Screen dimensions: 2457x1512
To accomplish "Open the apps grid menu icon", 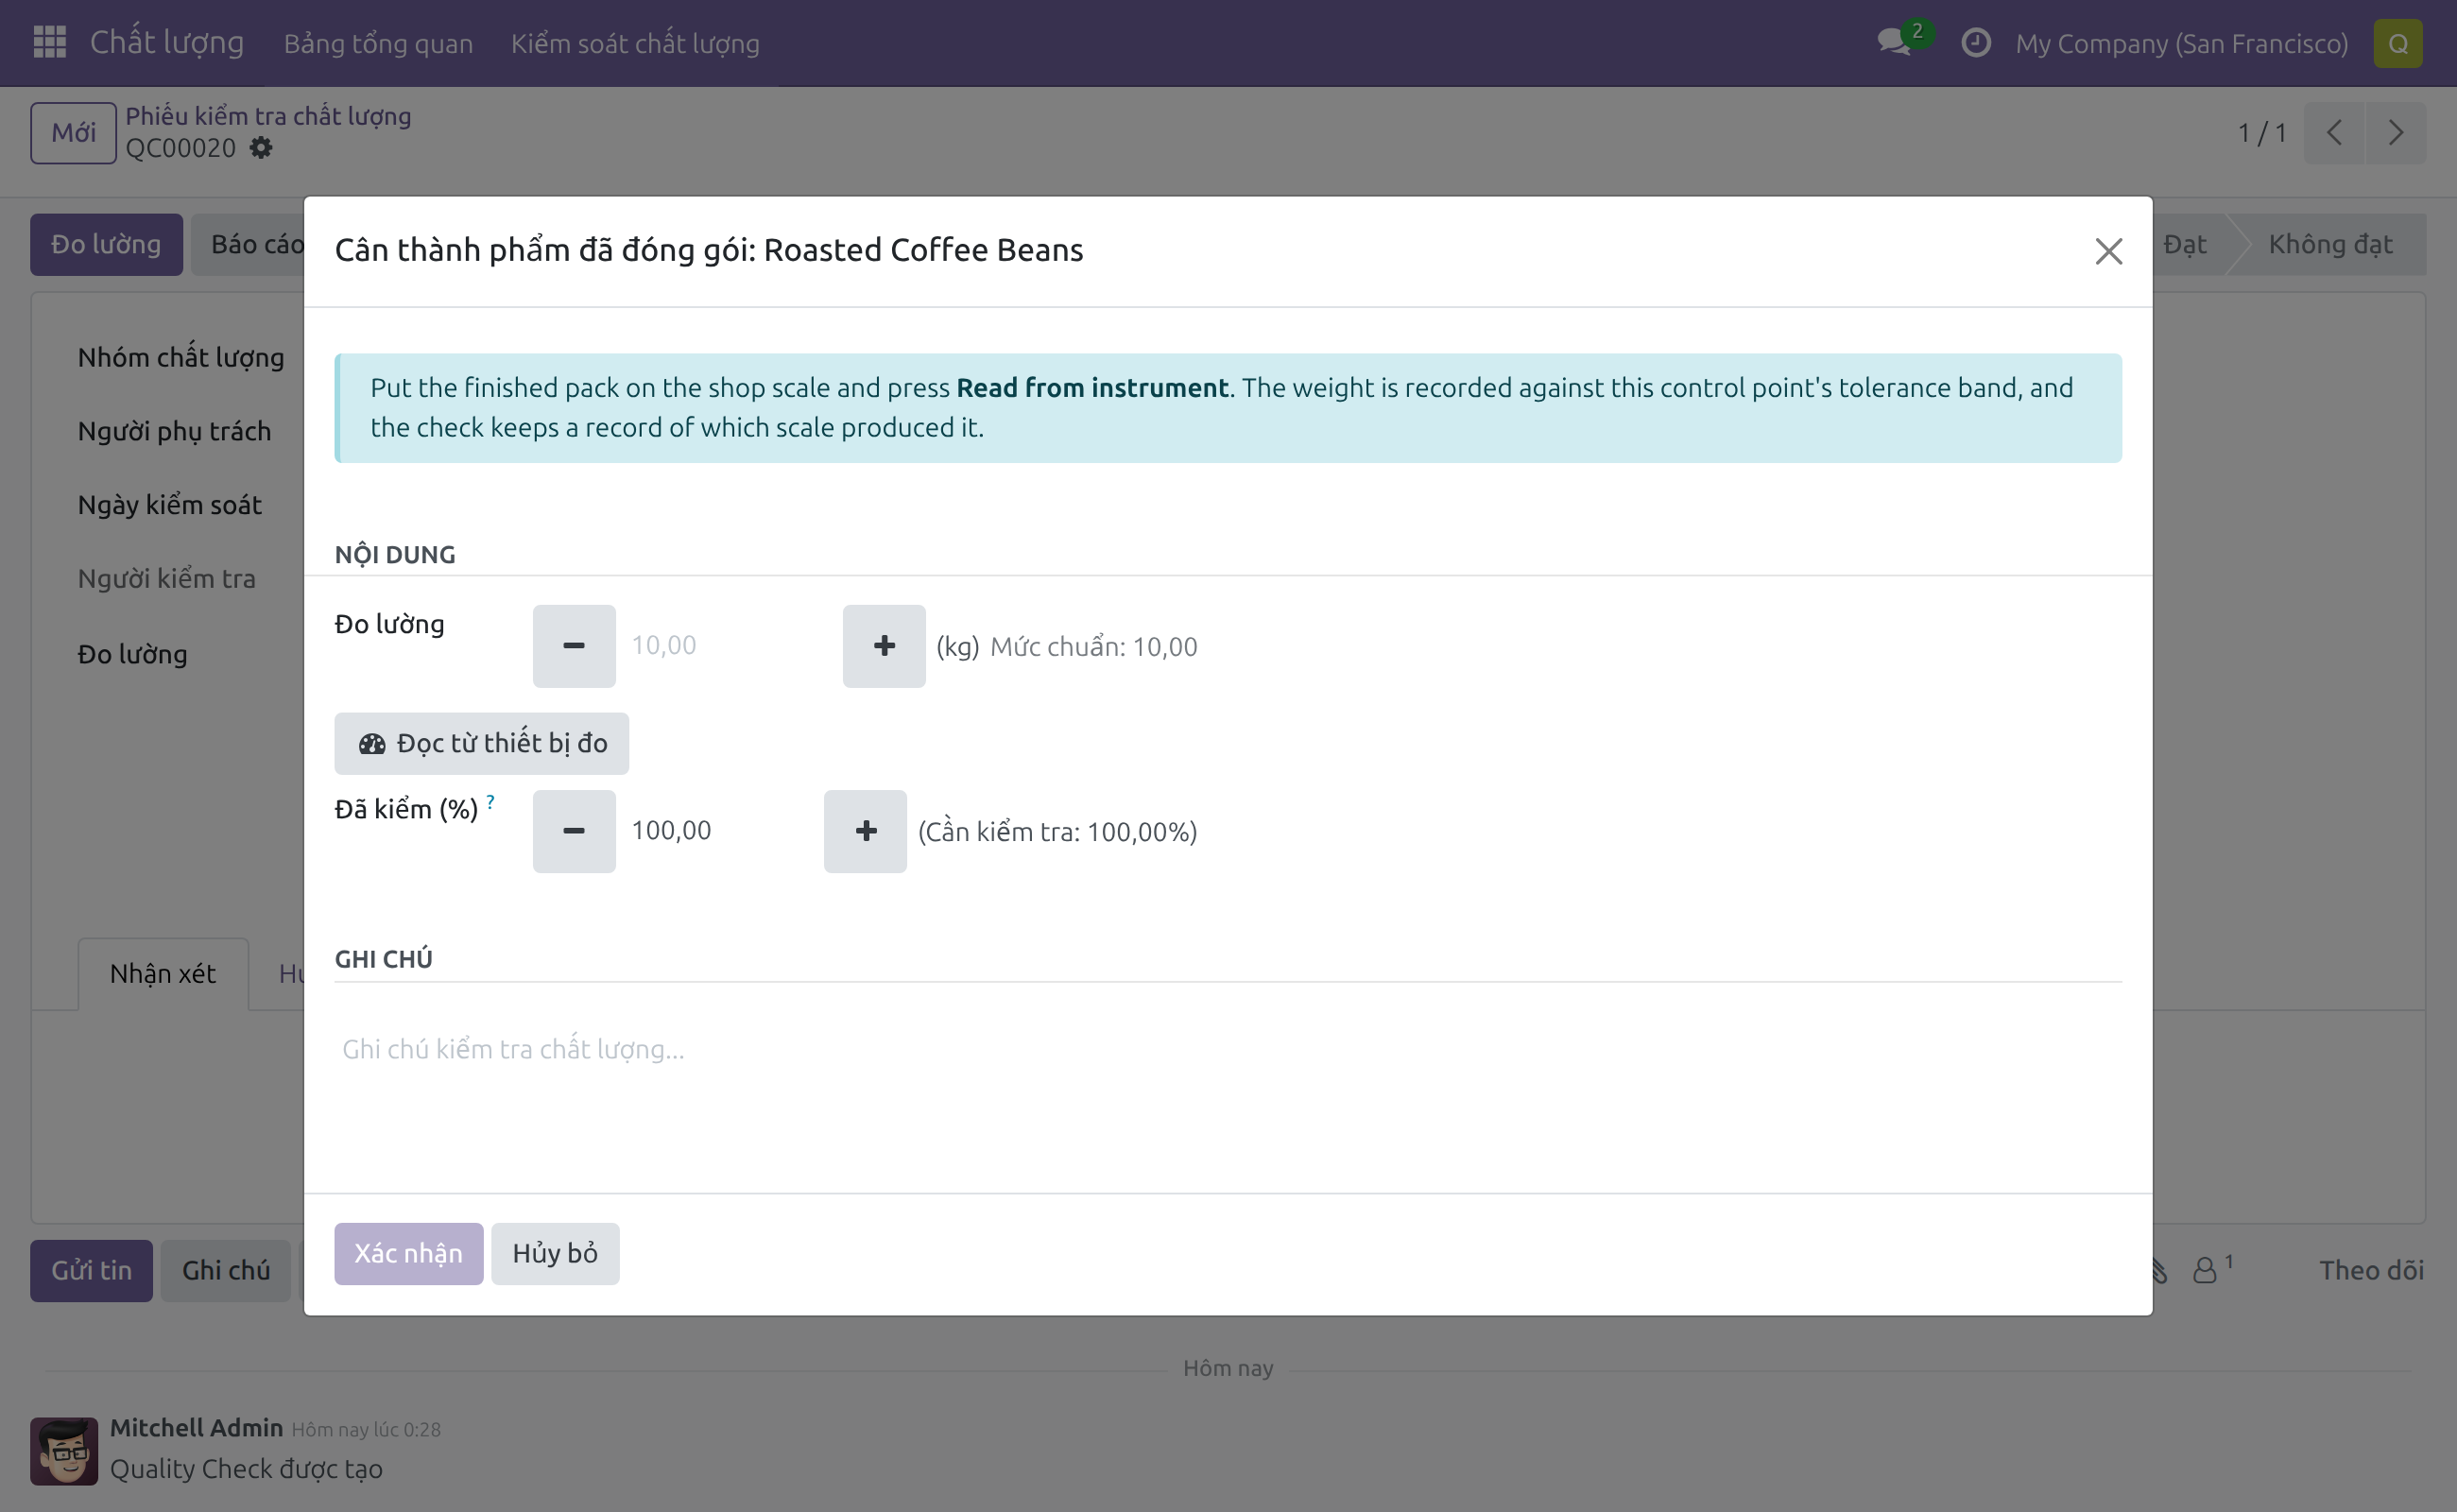I will (49, 43).
